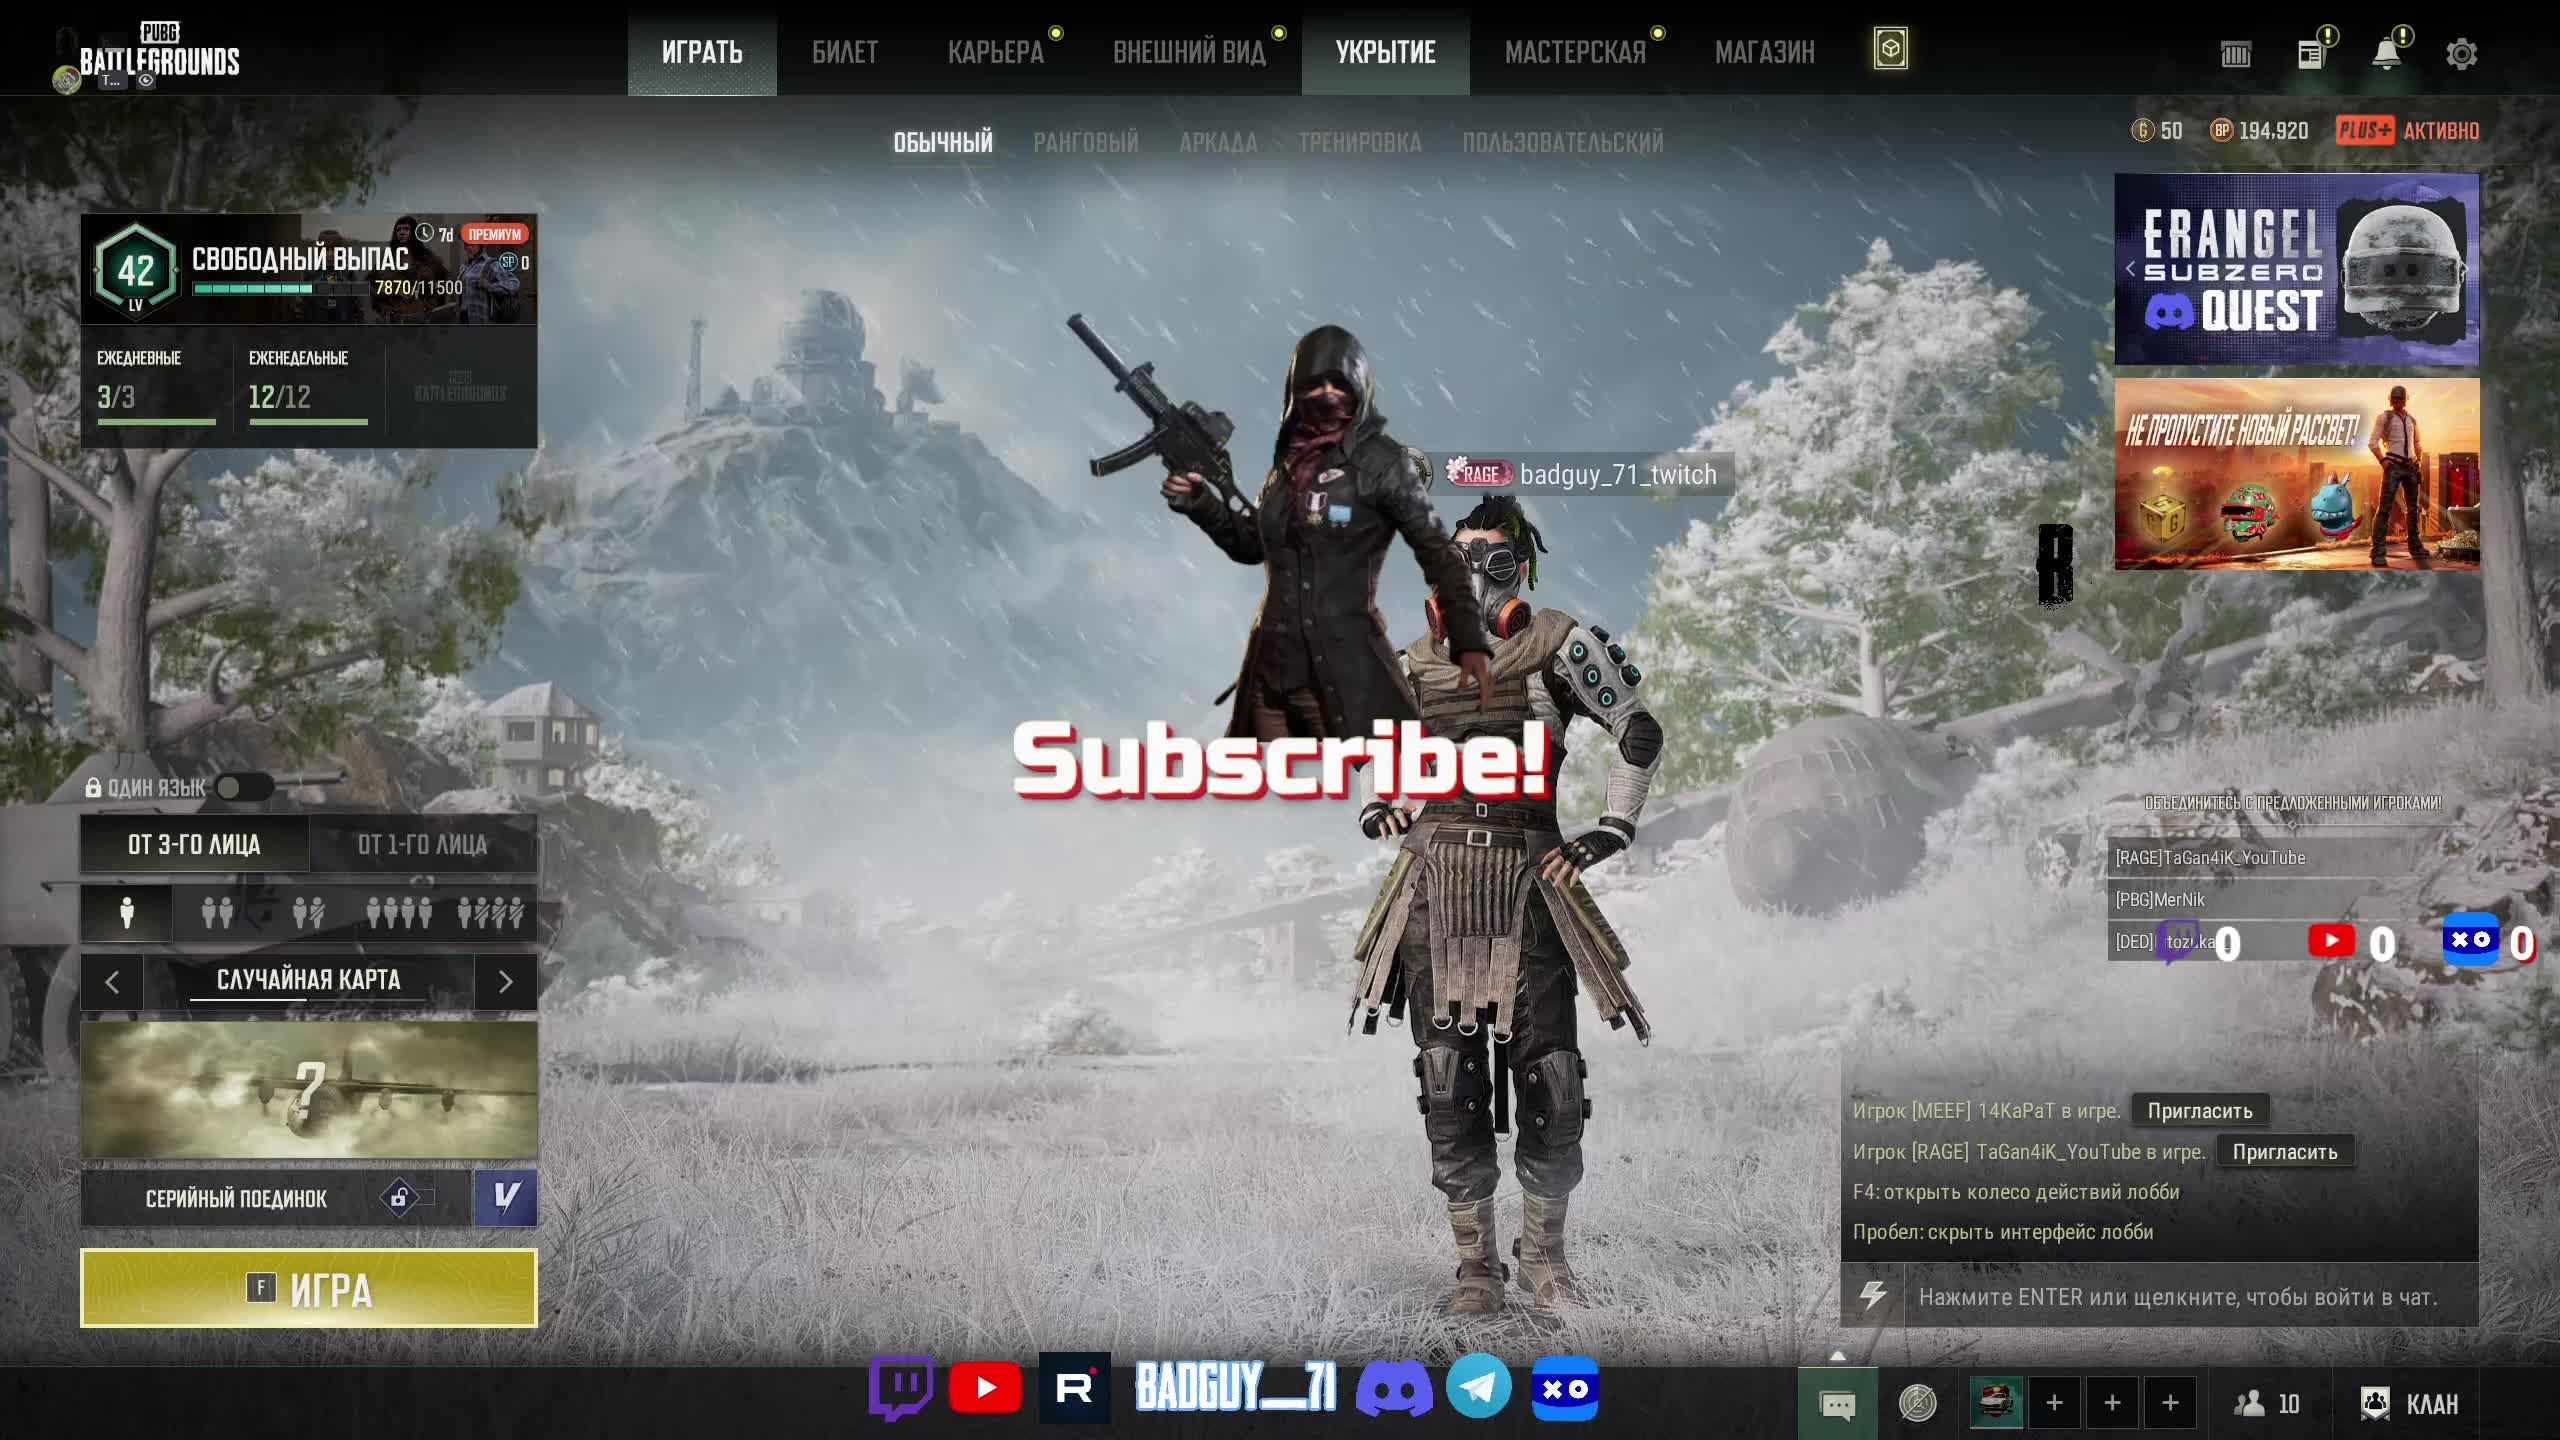The height and width of the screenshot is (1440, 2560).
Task: Invite player TaGan4iK_YouTube via Пригласить
Action: (x=2284, y=1152)
